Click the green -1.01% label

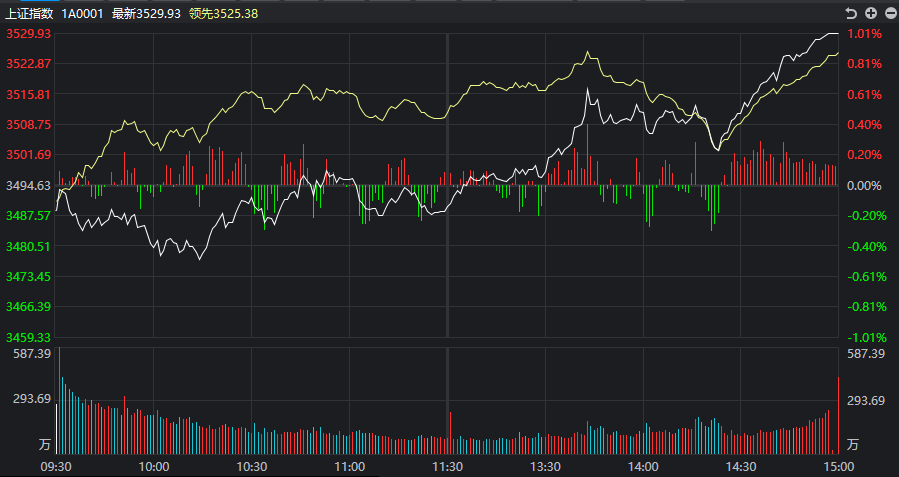coord(867,337)
